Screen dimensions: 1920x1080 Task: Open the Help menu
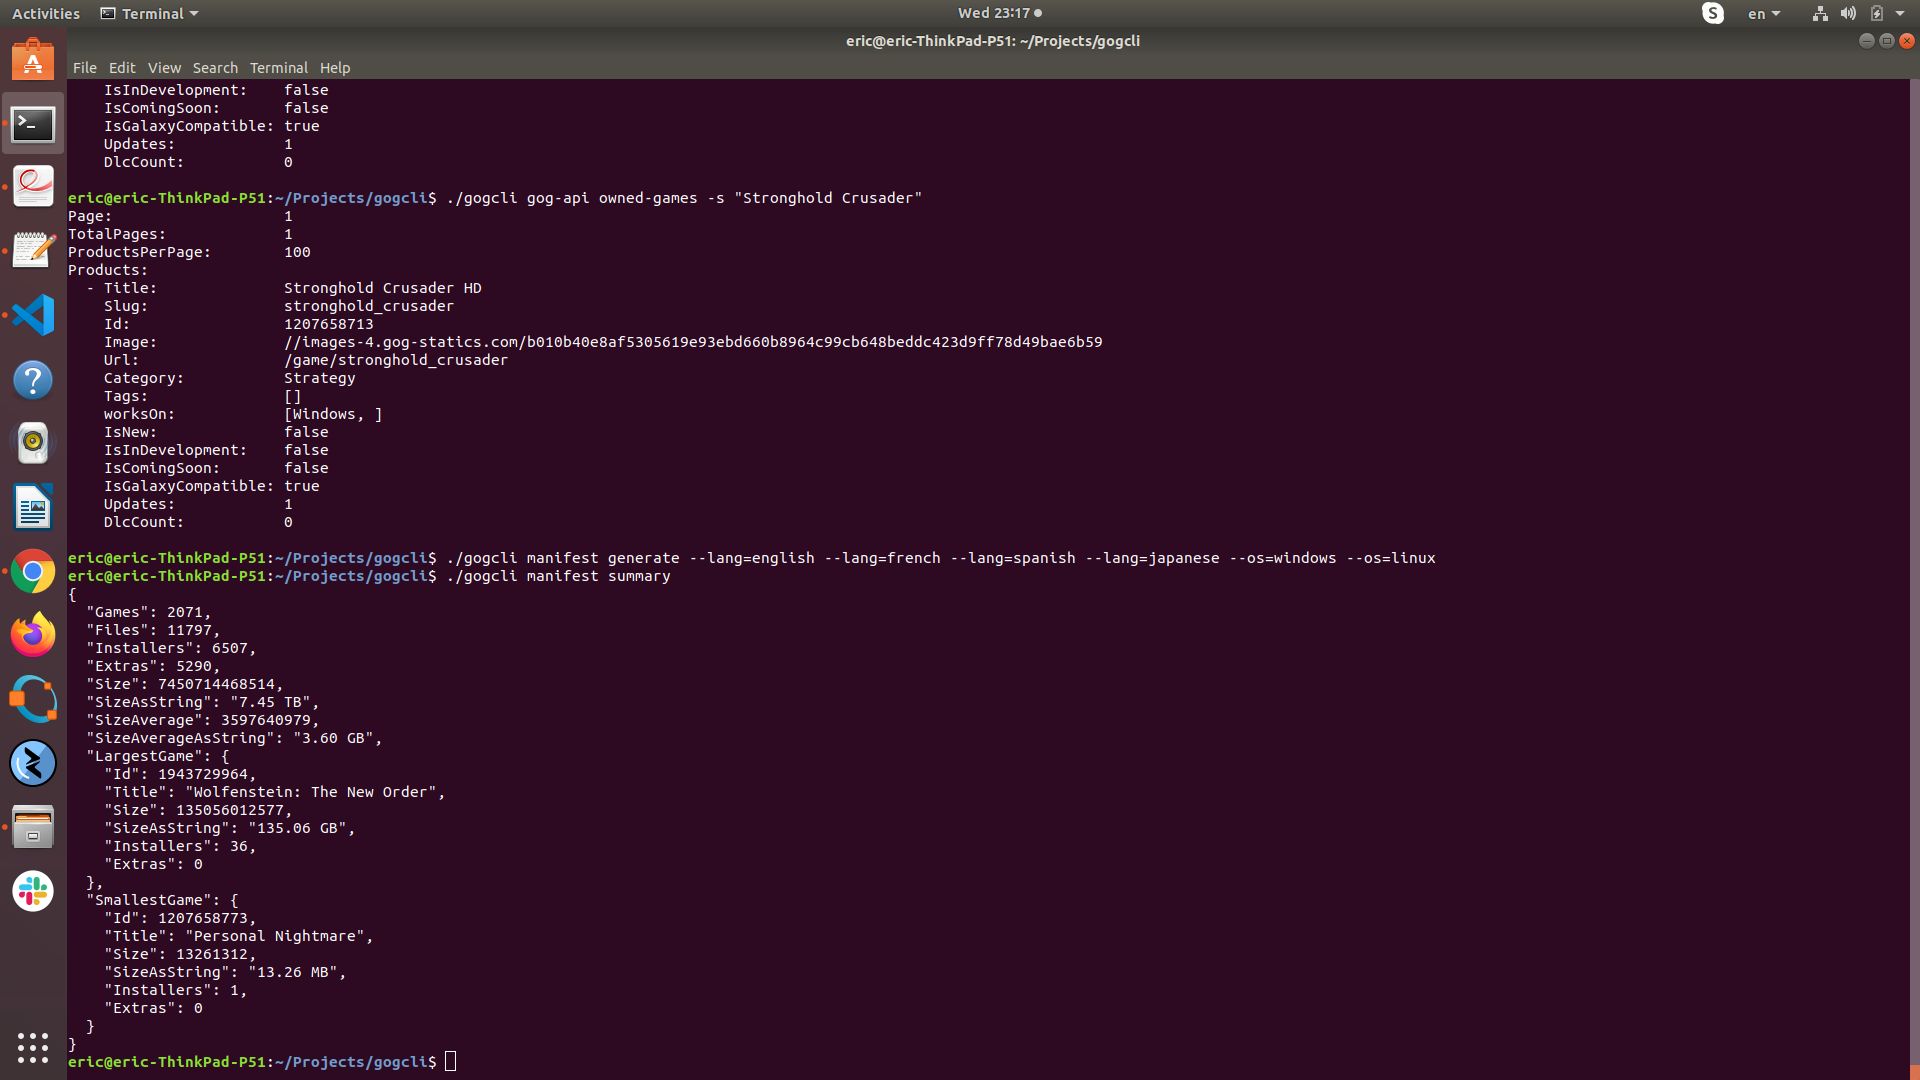click(x=335, y=68)
